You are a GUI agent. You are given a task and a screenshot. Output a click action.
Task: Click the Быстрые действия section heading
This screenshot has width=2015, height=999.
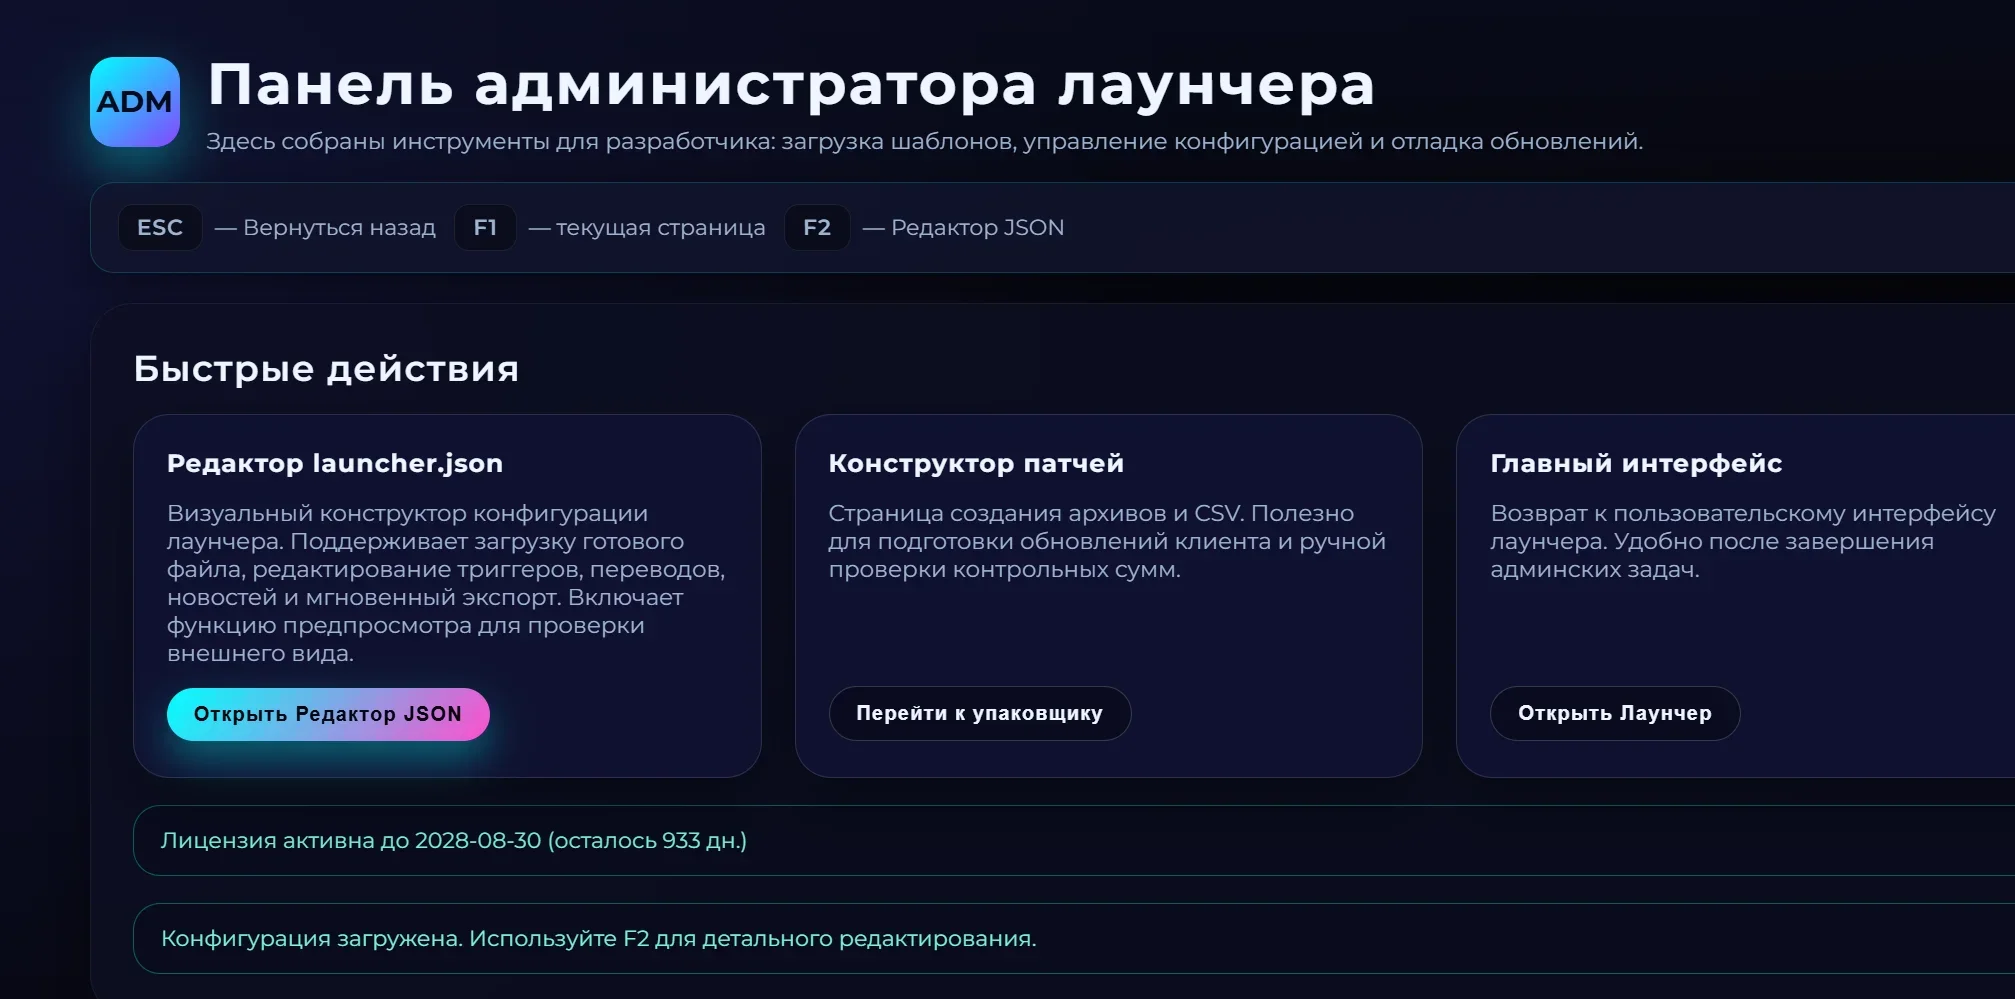pyautogui.click(x=327, y=369)
